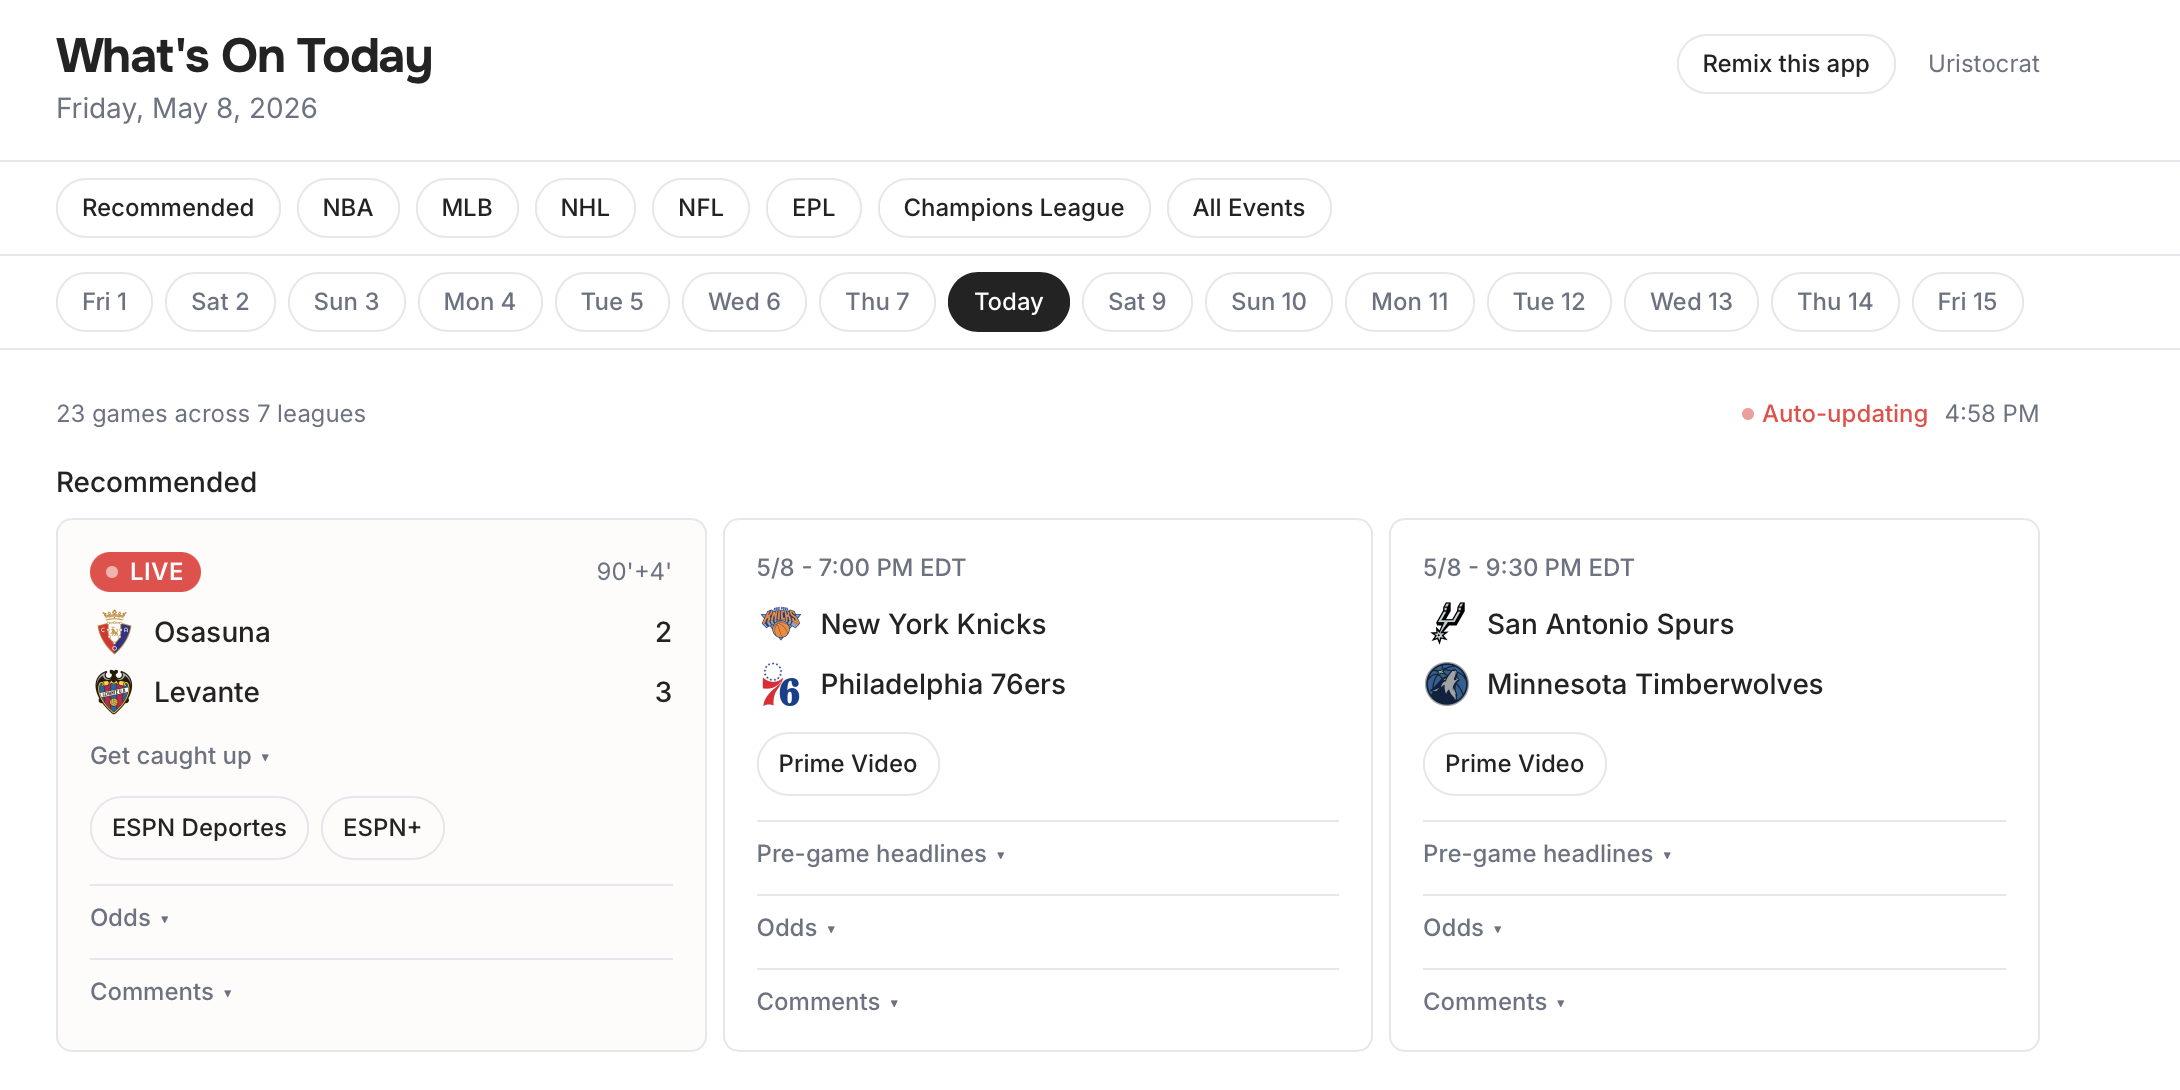Click the Philadelphia 76ers logo

tap(780, 684)
